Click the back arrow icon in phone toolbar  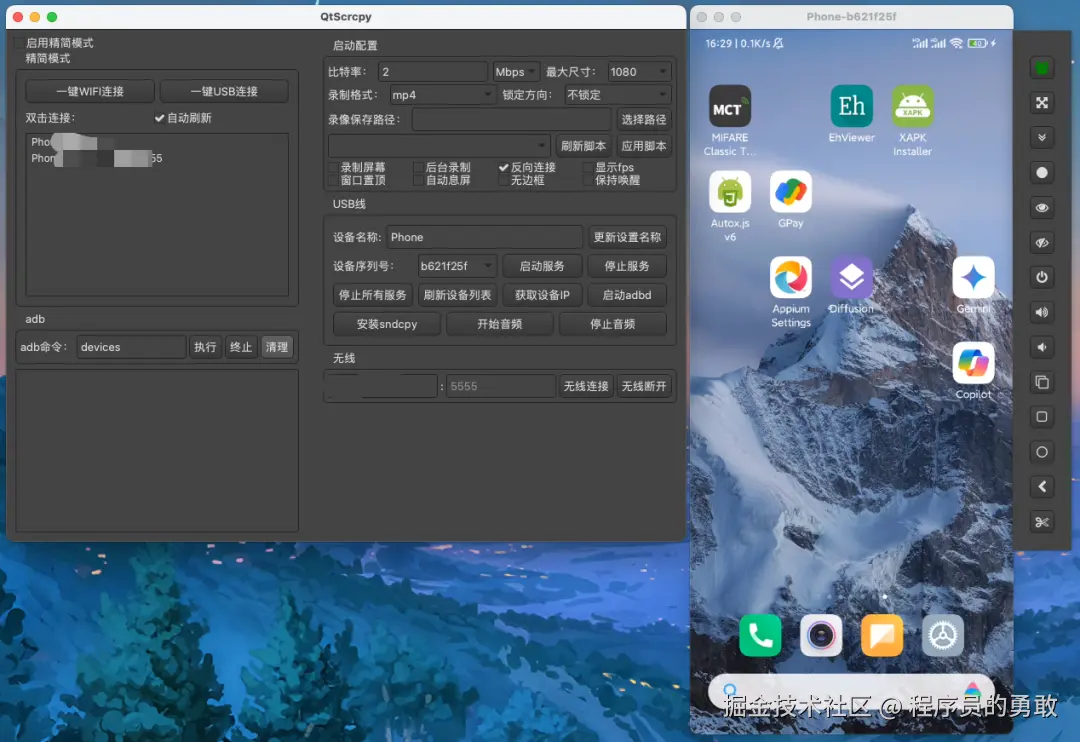pos(1041,487)
